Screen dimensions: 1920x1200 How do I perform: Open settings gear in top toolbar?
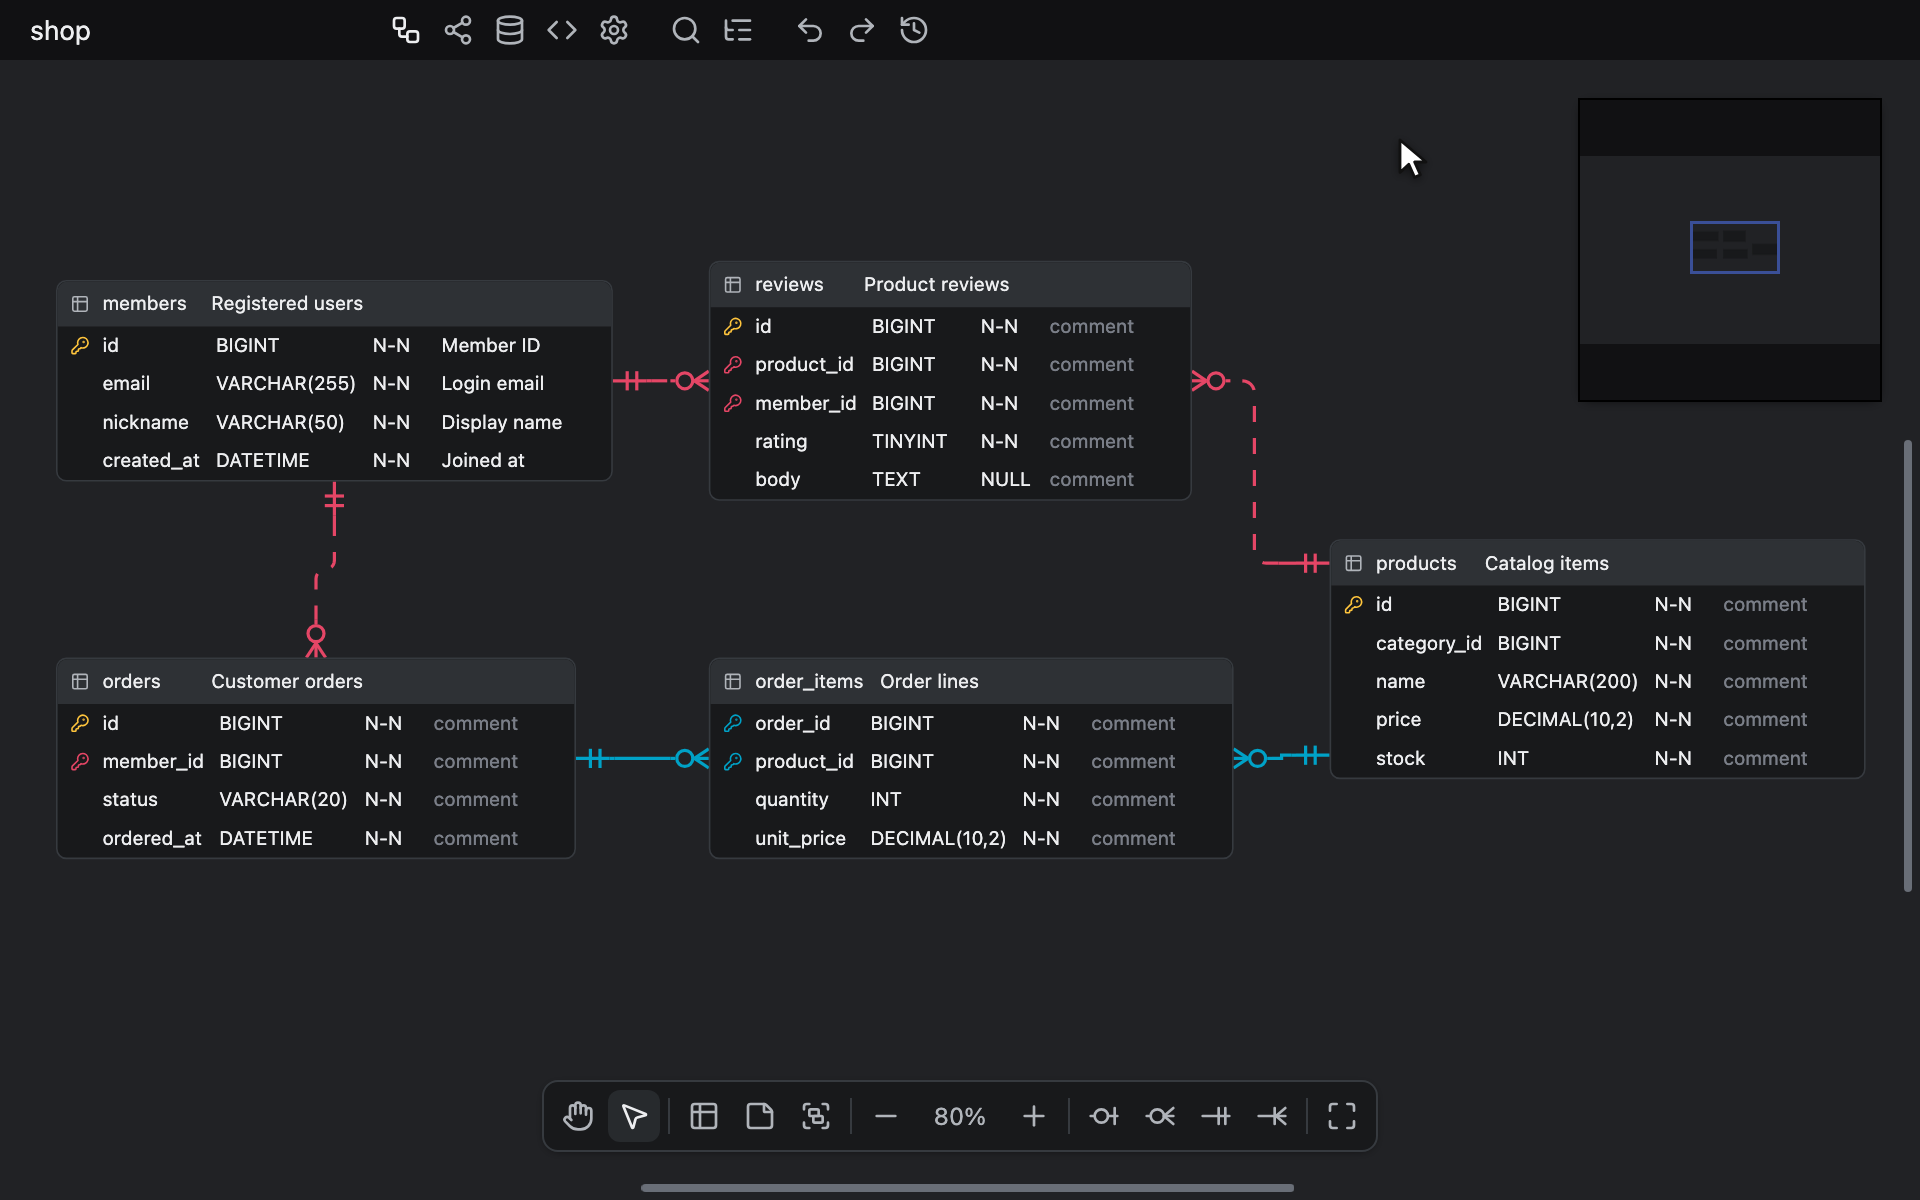614,30
